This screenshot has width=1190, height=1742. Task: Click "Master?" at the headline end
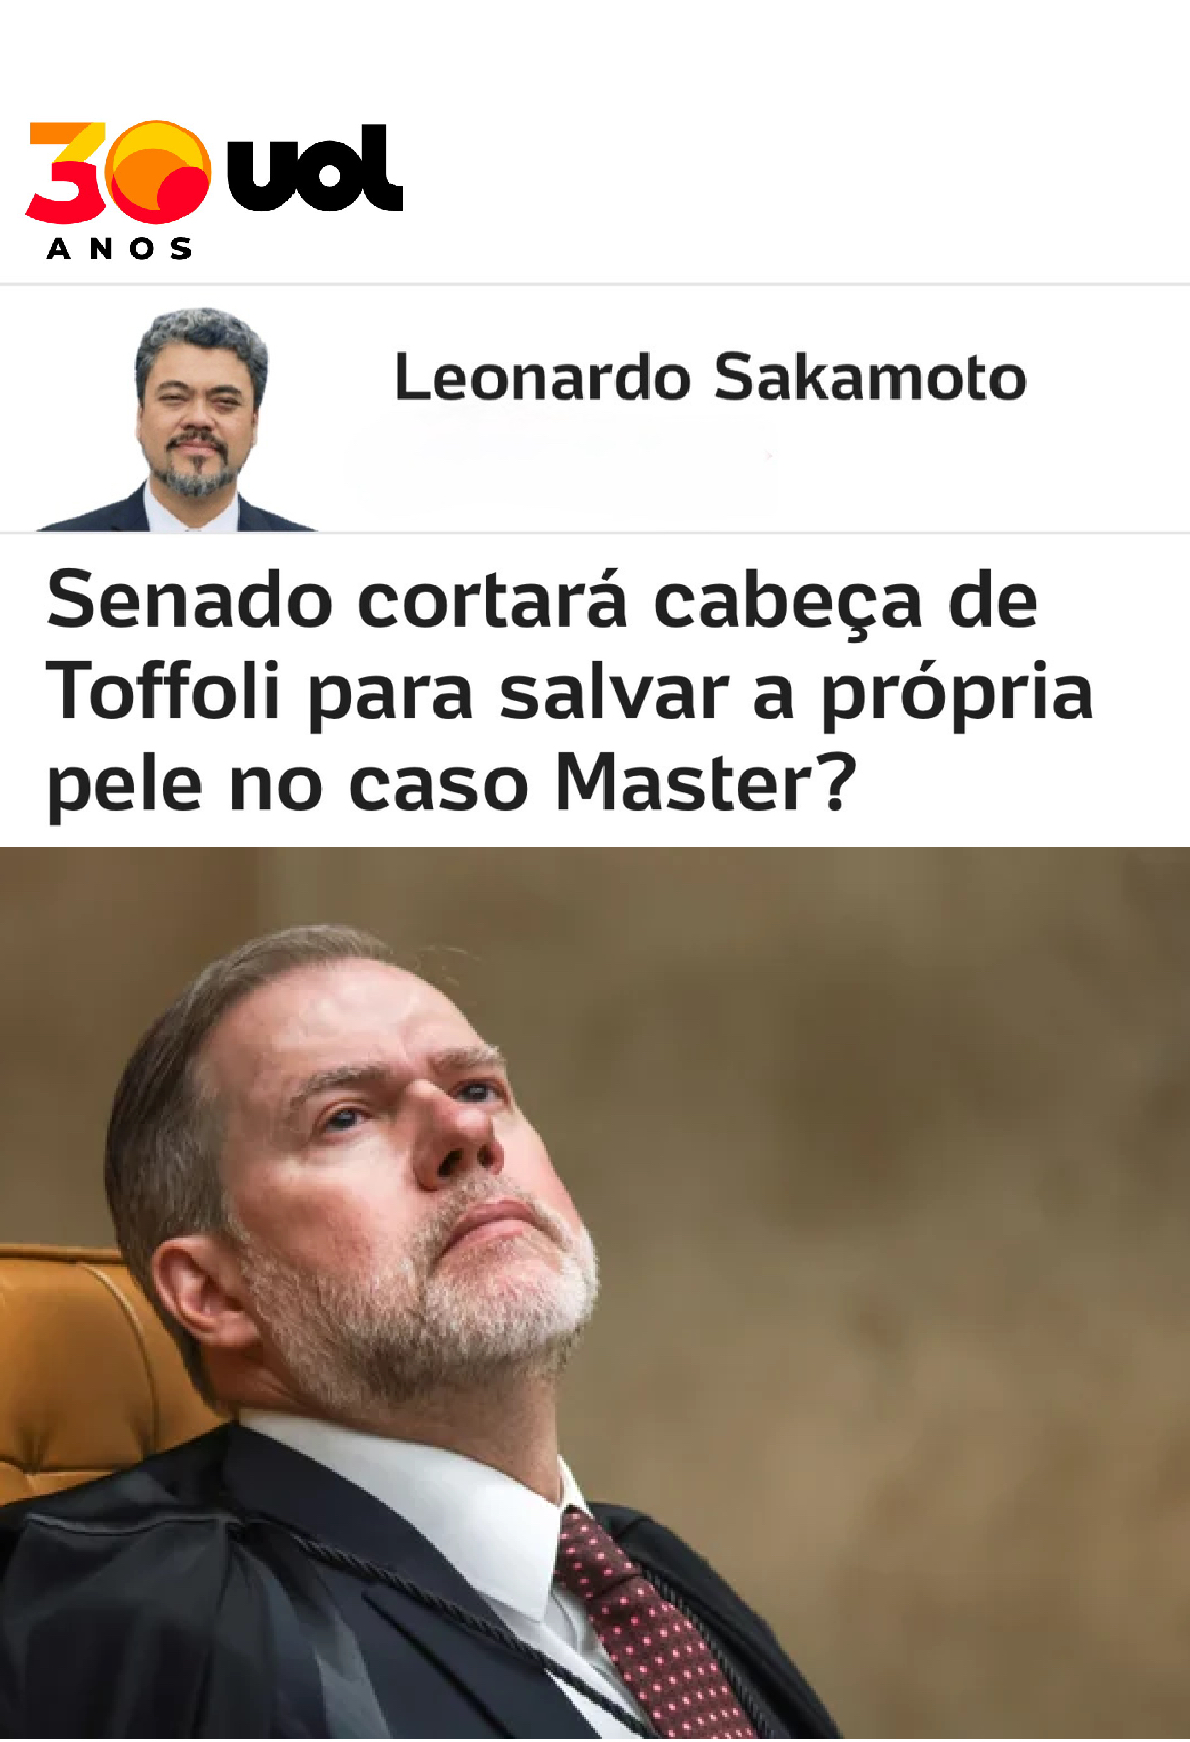pyautogui.click(x=706, y=783)
